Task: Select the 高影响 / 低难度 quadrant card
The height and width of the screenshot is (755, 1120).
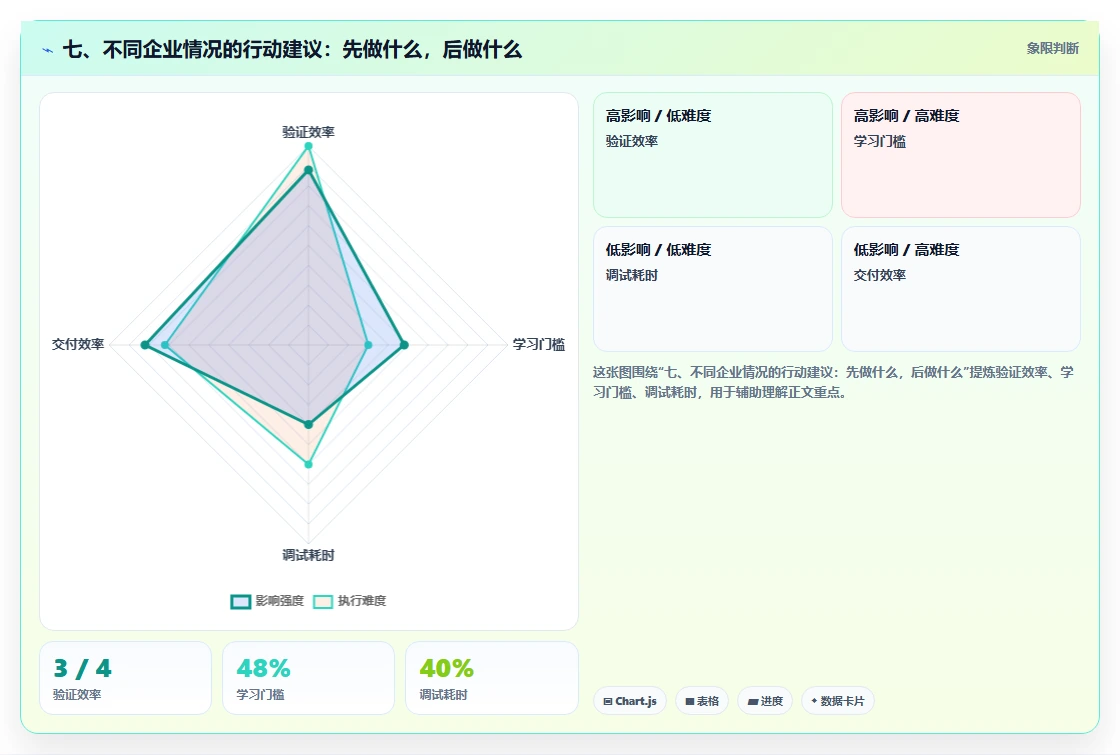Action: (x=713, y=155)
